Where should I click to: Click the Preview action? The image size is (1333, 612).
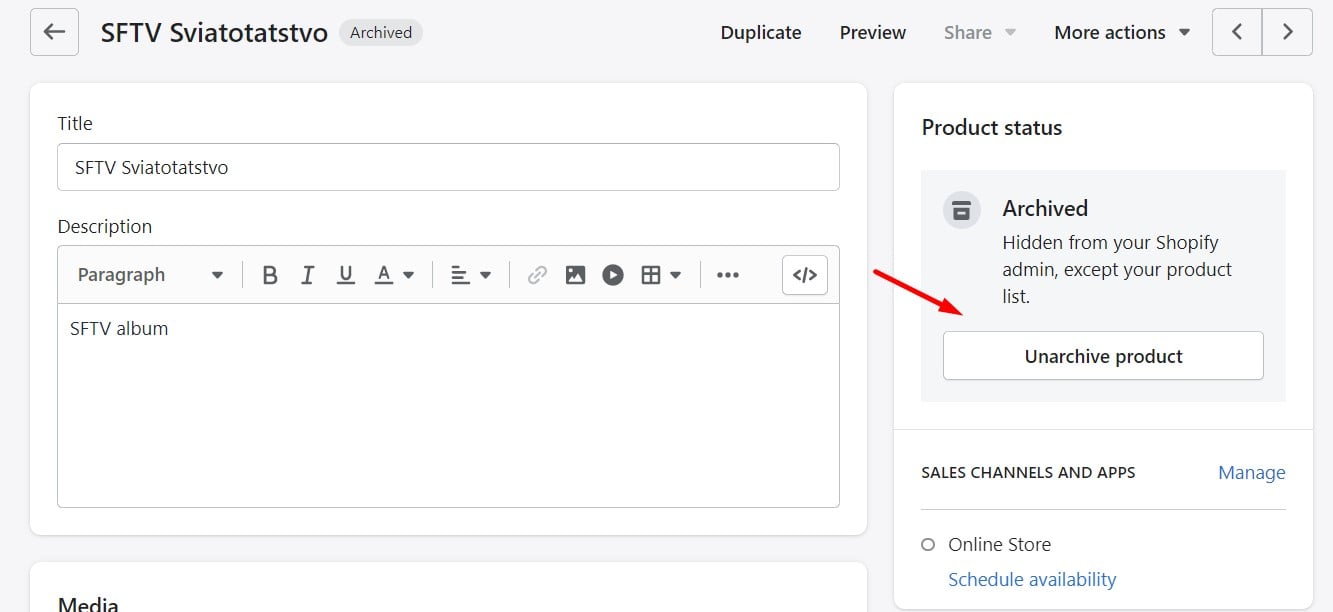(x=873, y=33)
